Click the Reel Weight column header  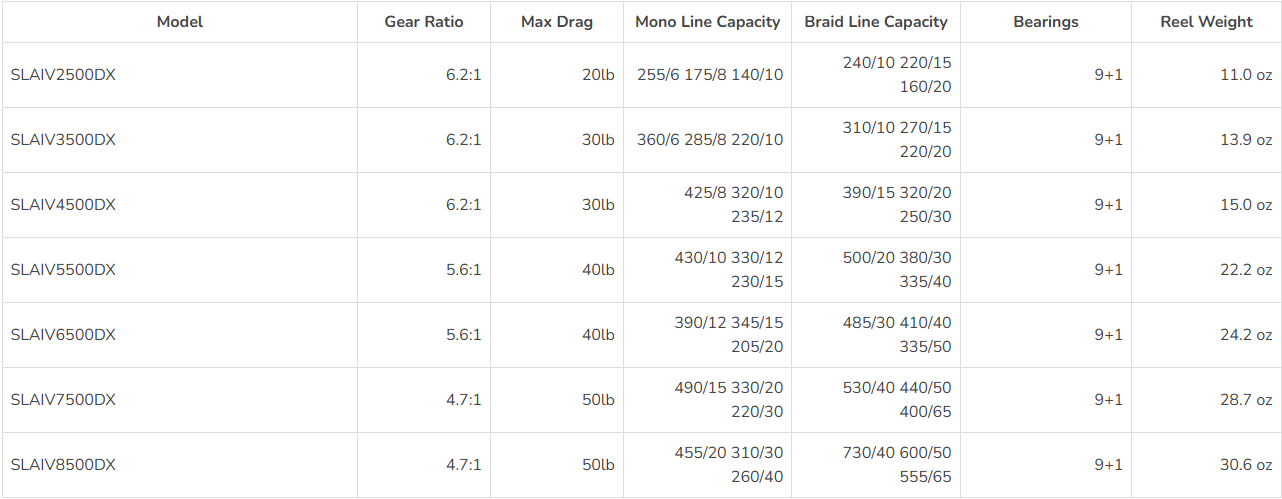(x=1206, y=22)
